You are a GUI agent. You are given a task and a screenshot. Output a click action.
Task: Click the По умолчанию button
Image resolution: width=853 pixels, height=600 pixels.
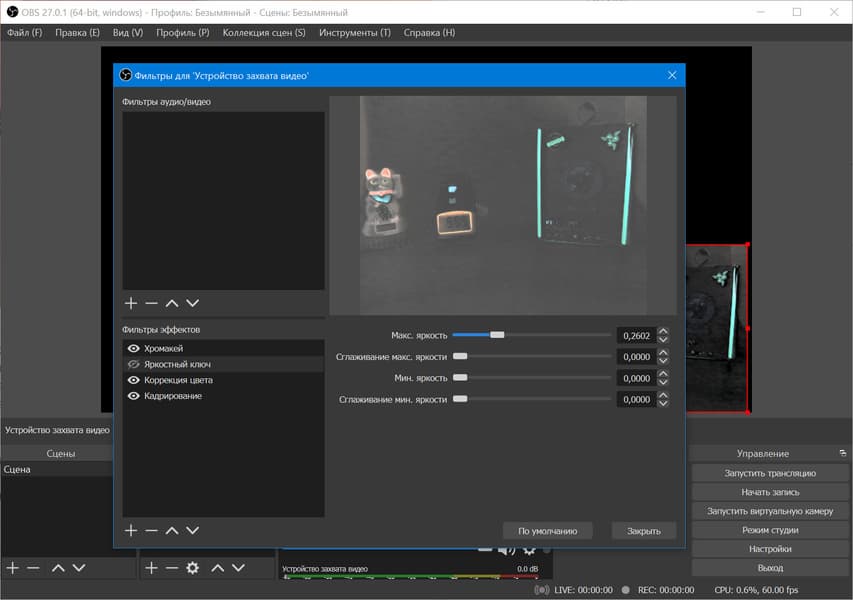(547, 531)
